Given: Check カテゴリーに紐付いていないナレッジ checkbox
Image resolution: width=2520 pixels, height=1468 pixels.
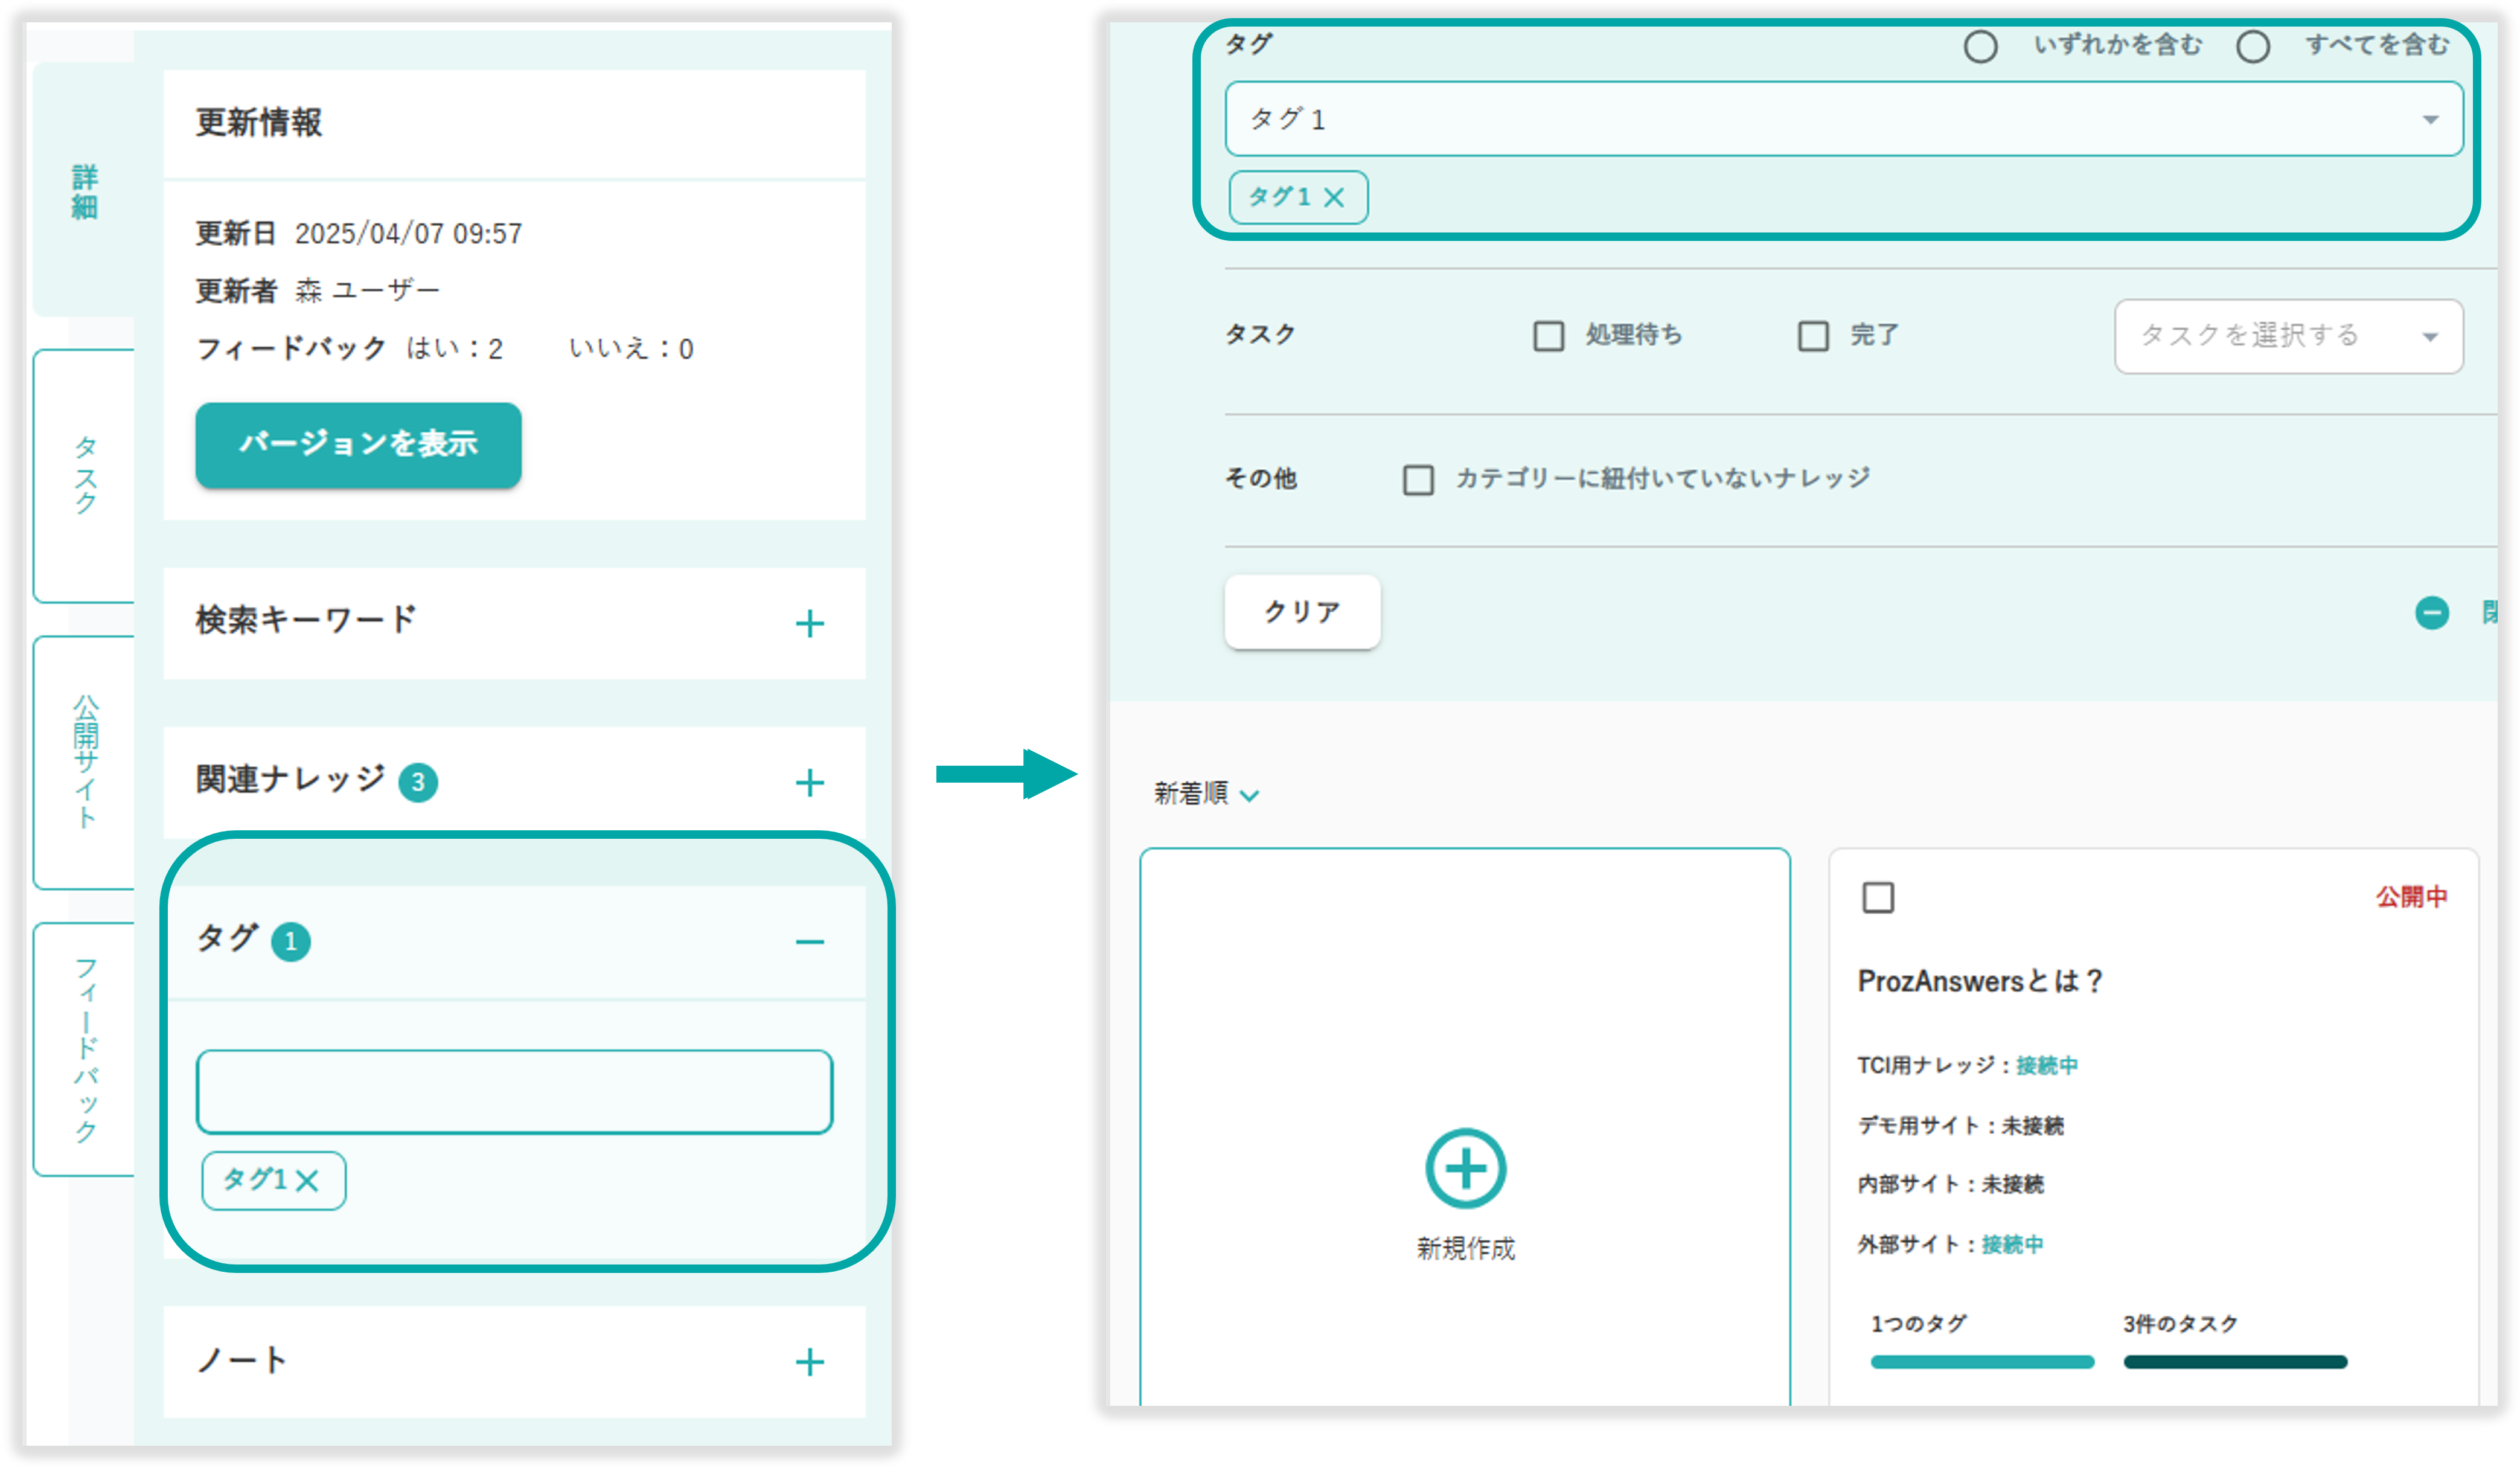Looking at the screenshot, I should [x=1418, y=480].
